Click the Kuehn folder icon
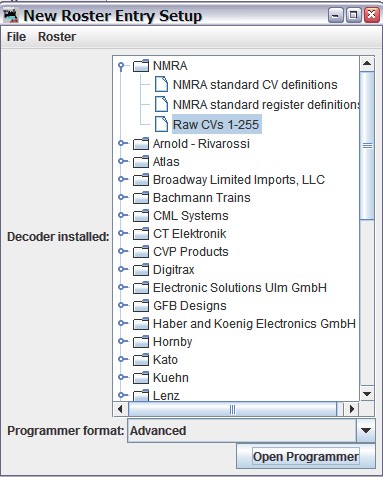 [141, 378]
